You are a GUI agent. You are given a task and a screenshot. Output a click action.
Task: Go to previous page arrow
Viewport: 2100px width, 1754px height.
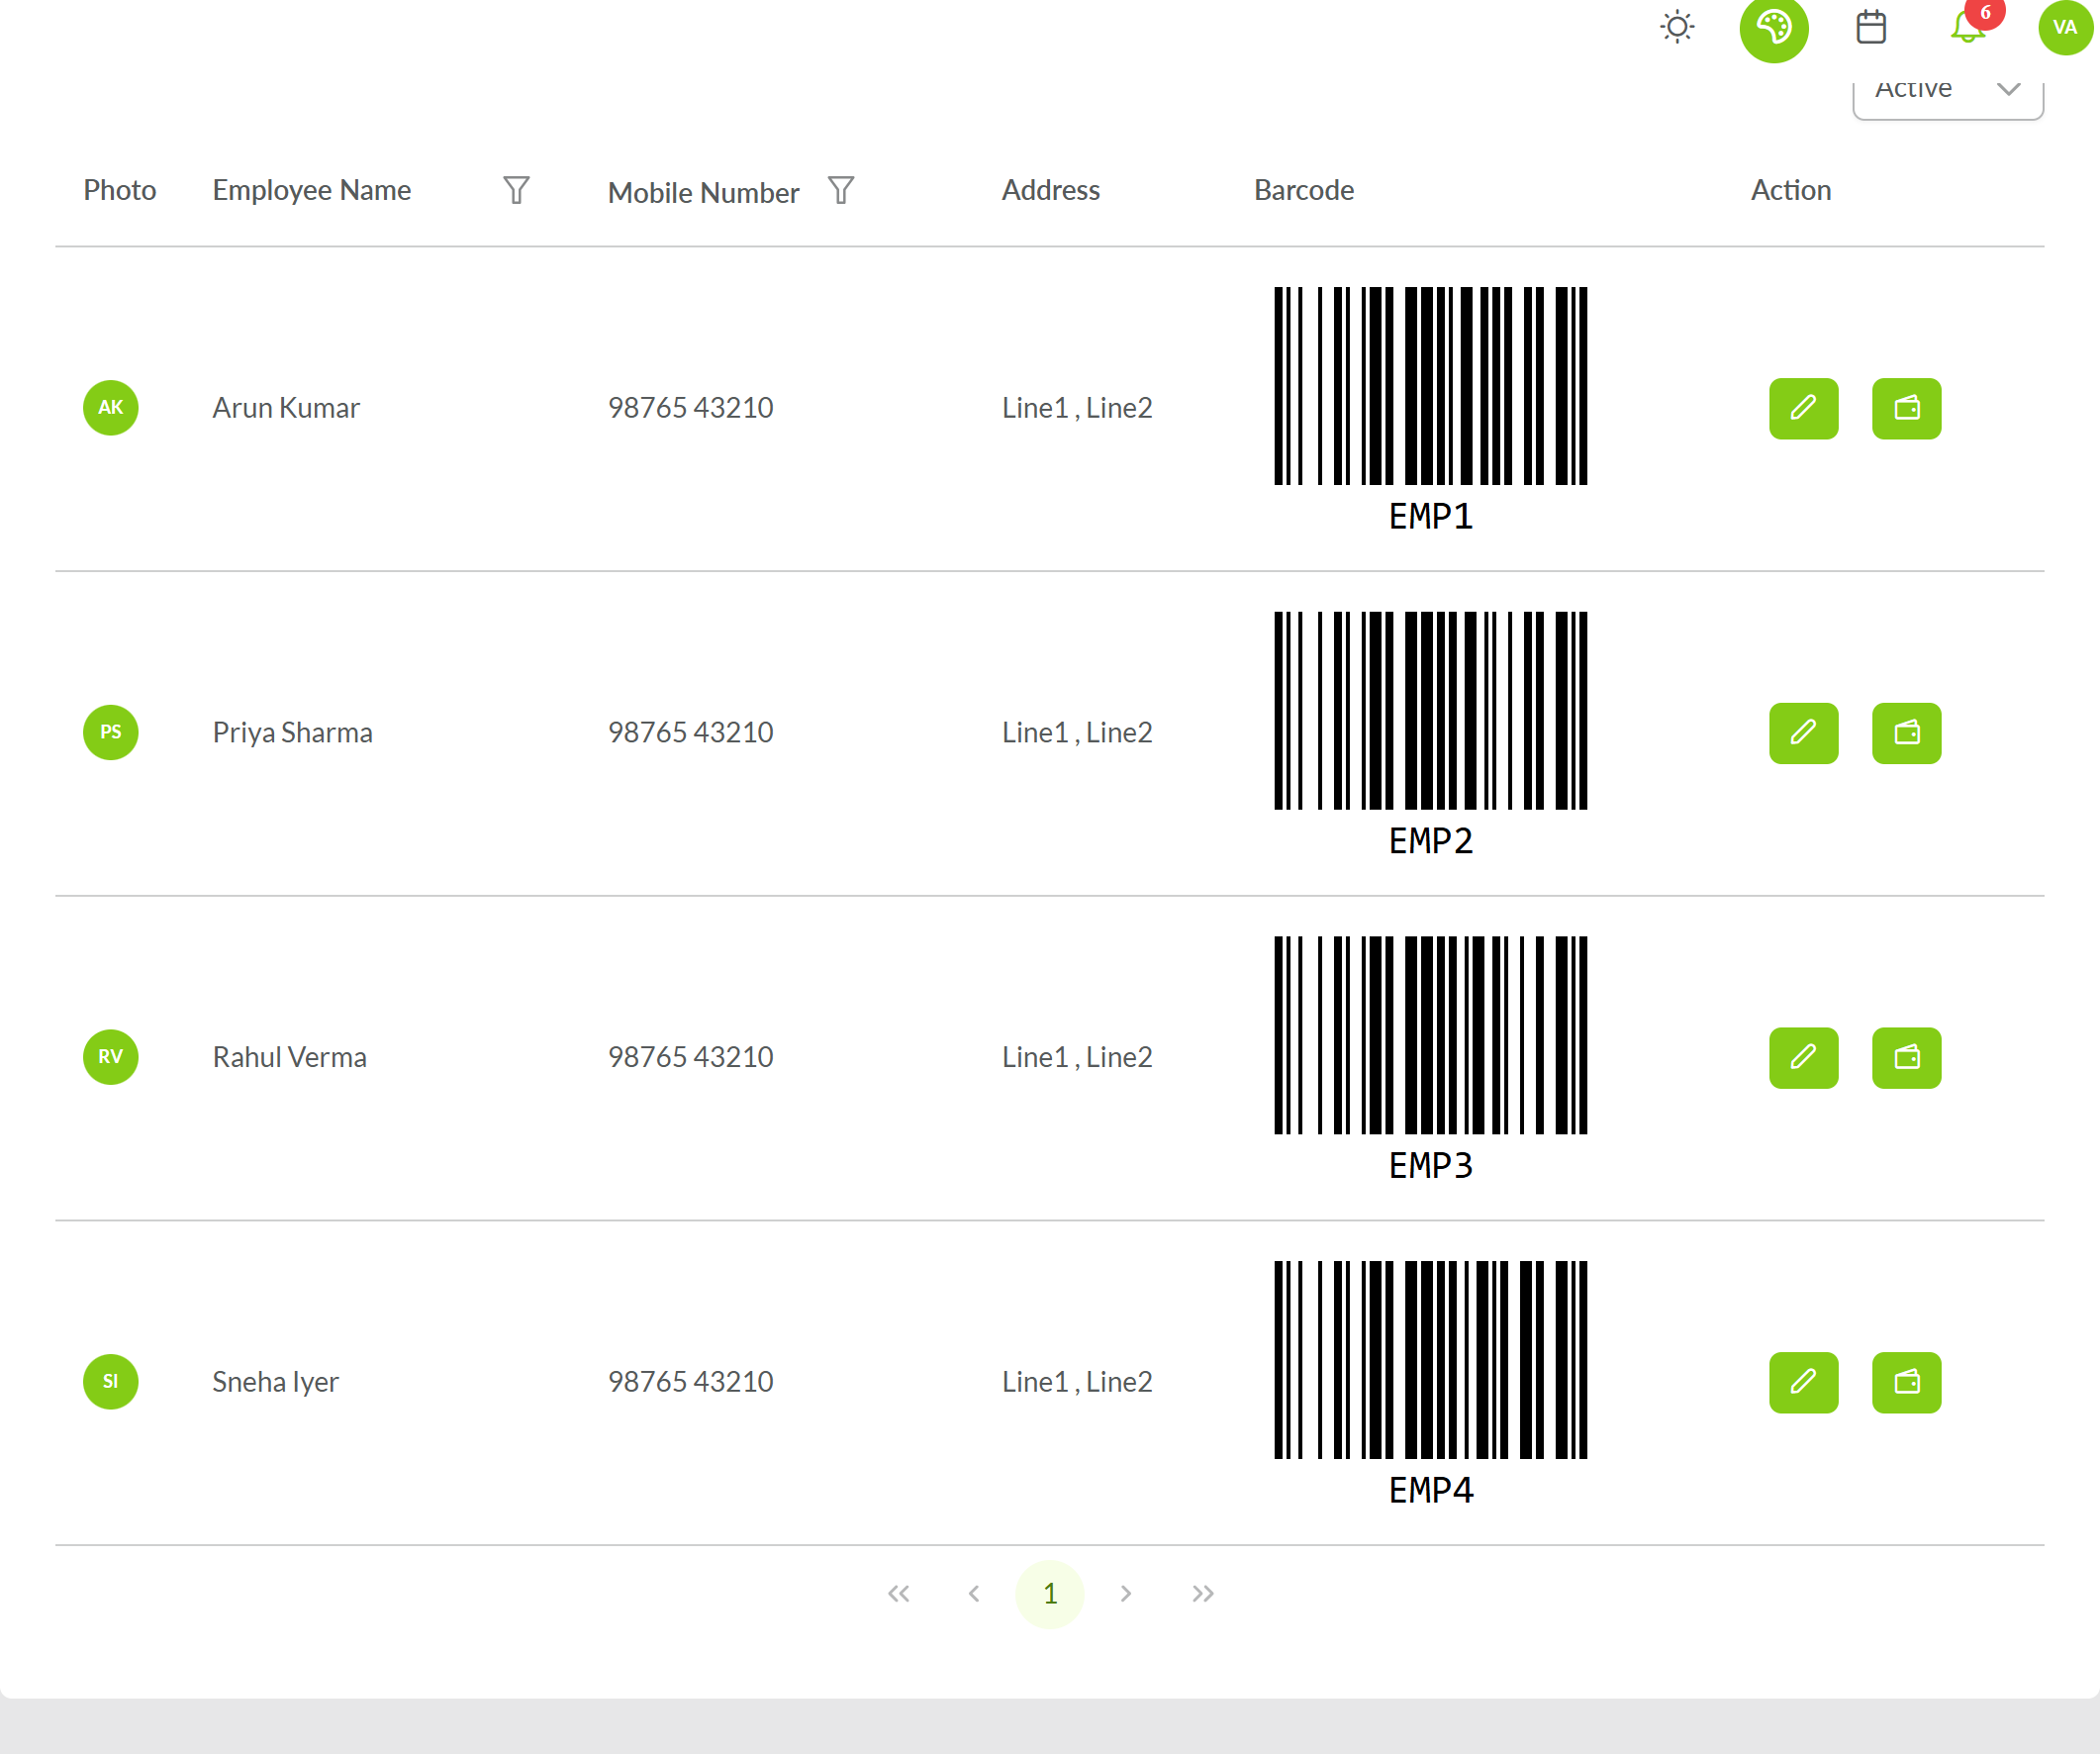[x=974, y=1593]
